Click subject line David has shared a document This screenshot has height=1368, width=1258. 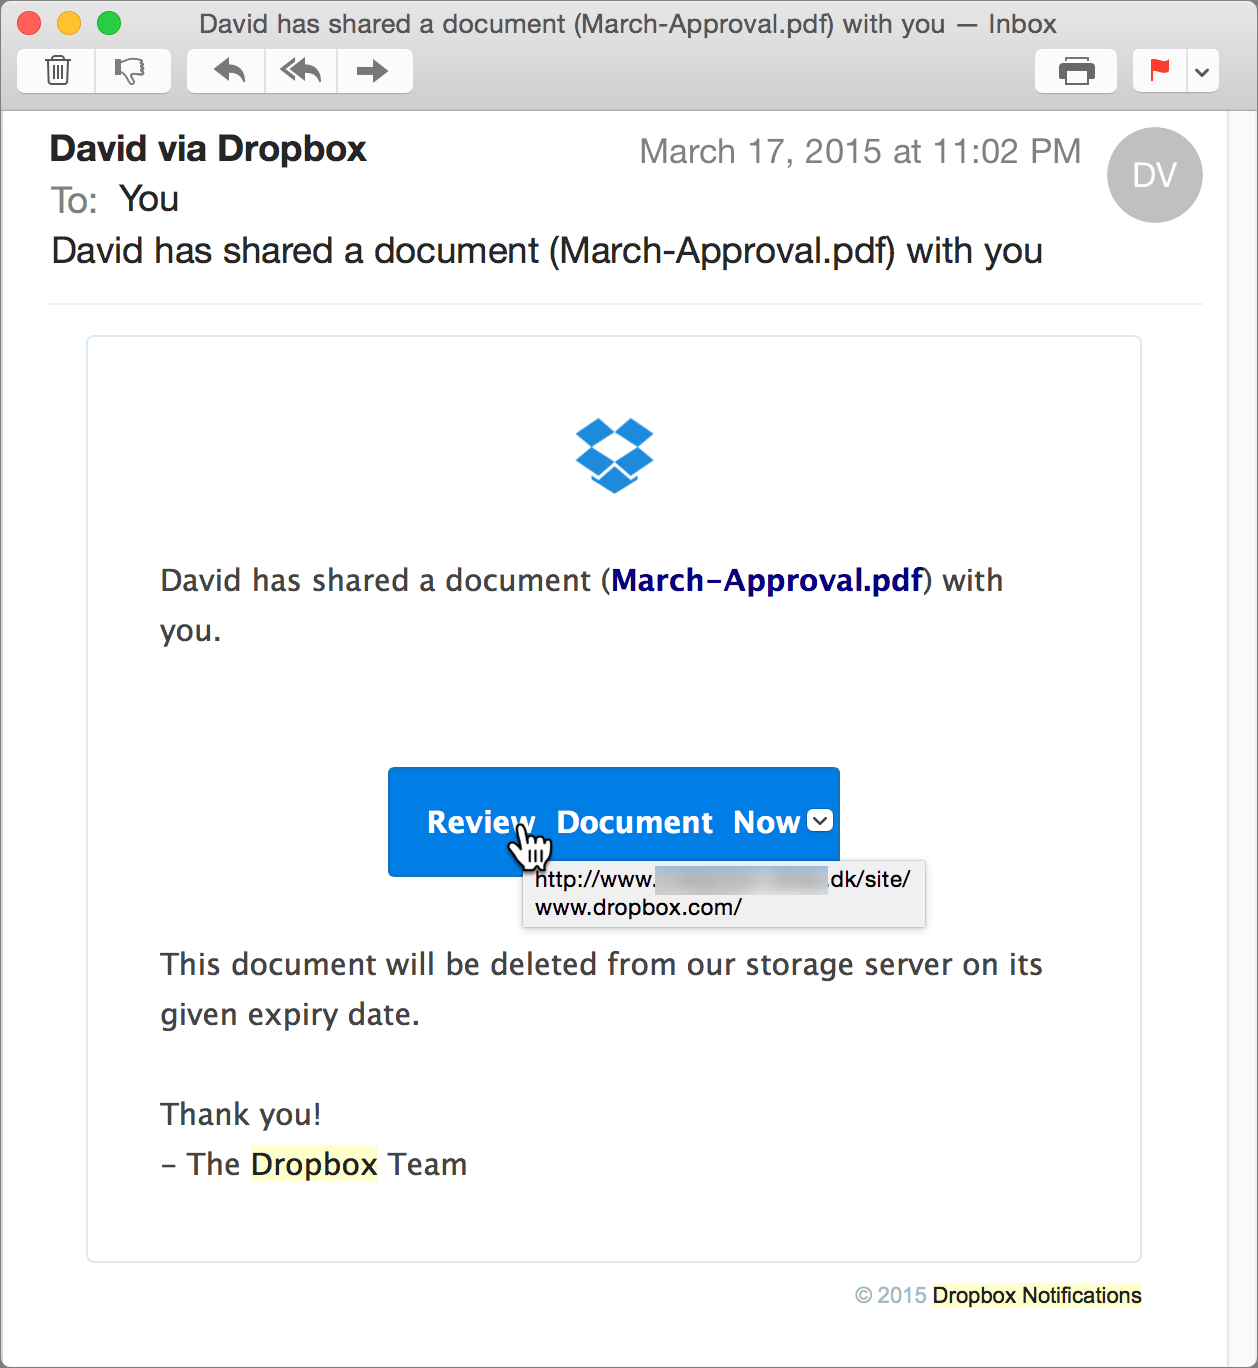(x=547, y=251)
